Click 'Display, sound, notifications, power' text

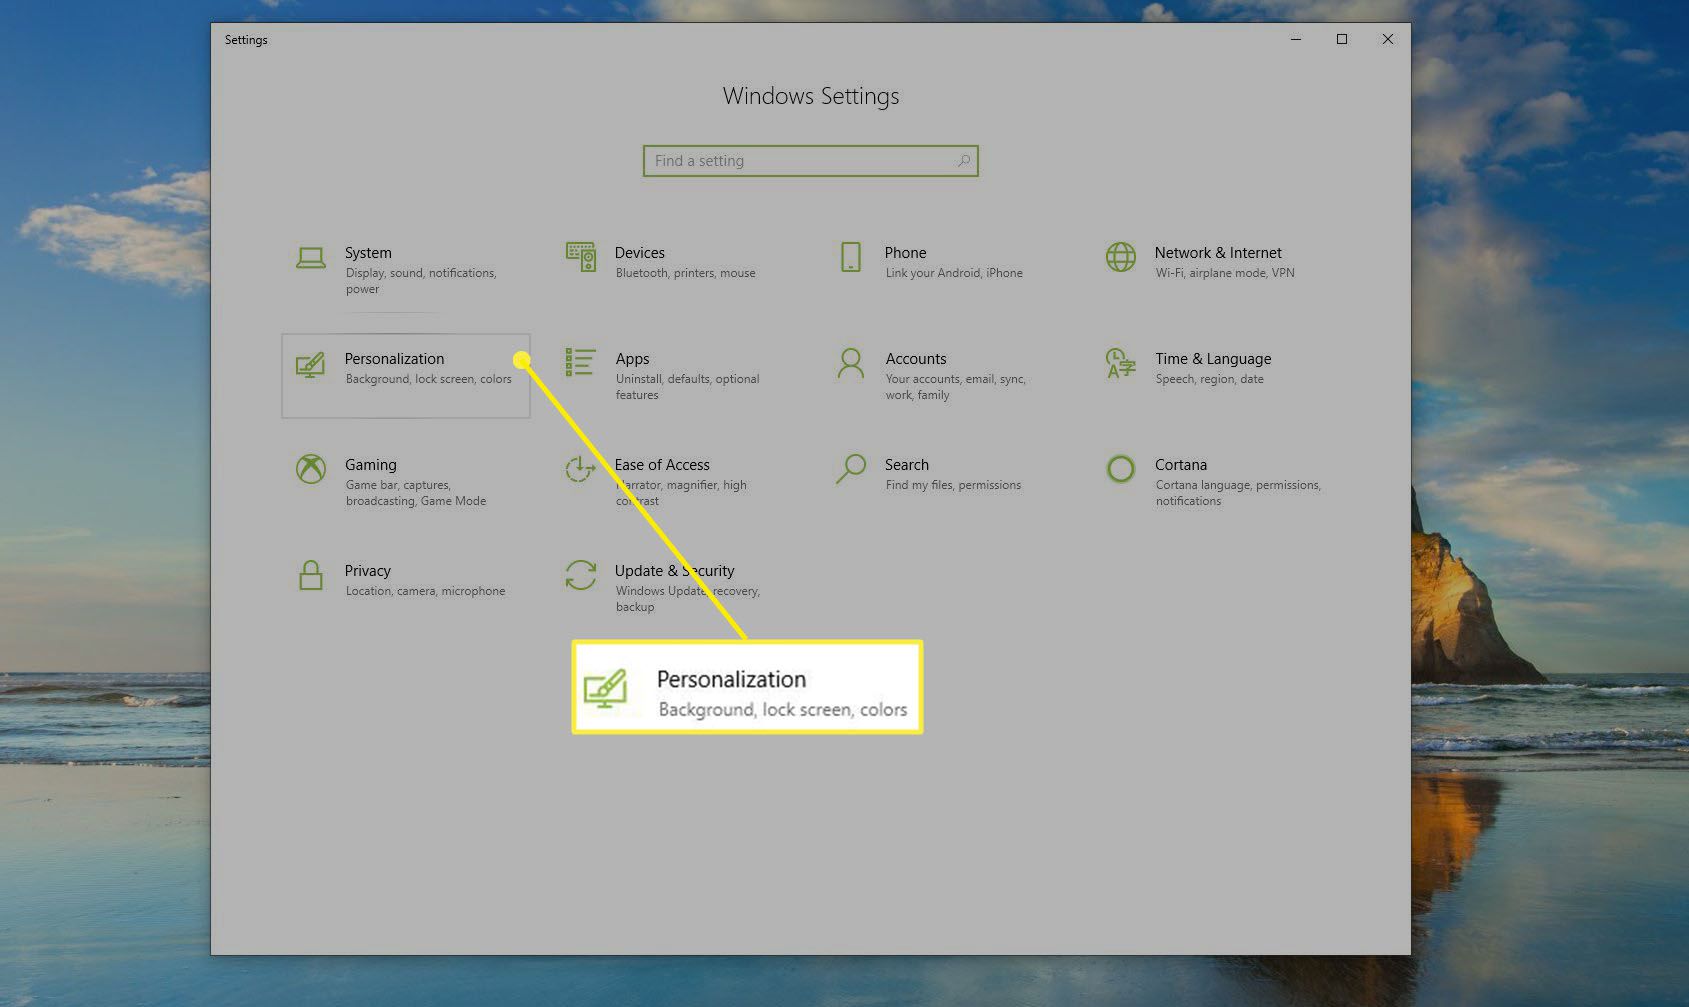(x=421, y=281)
